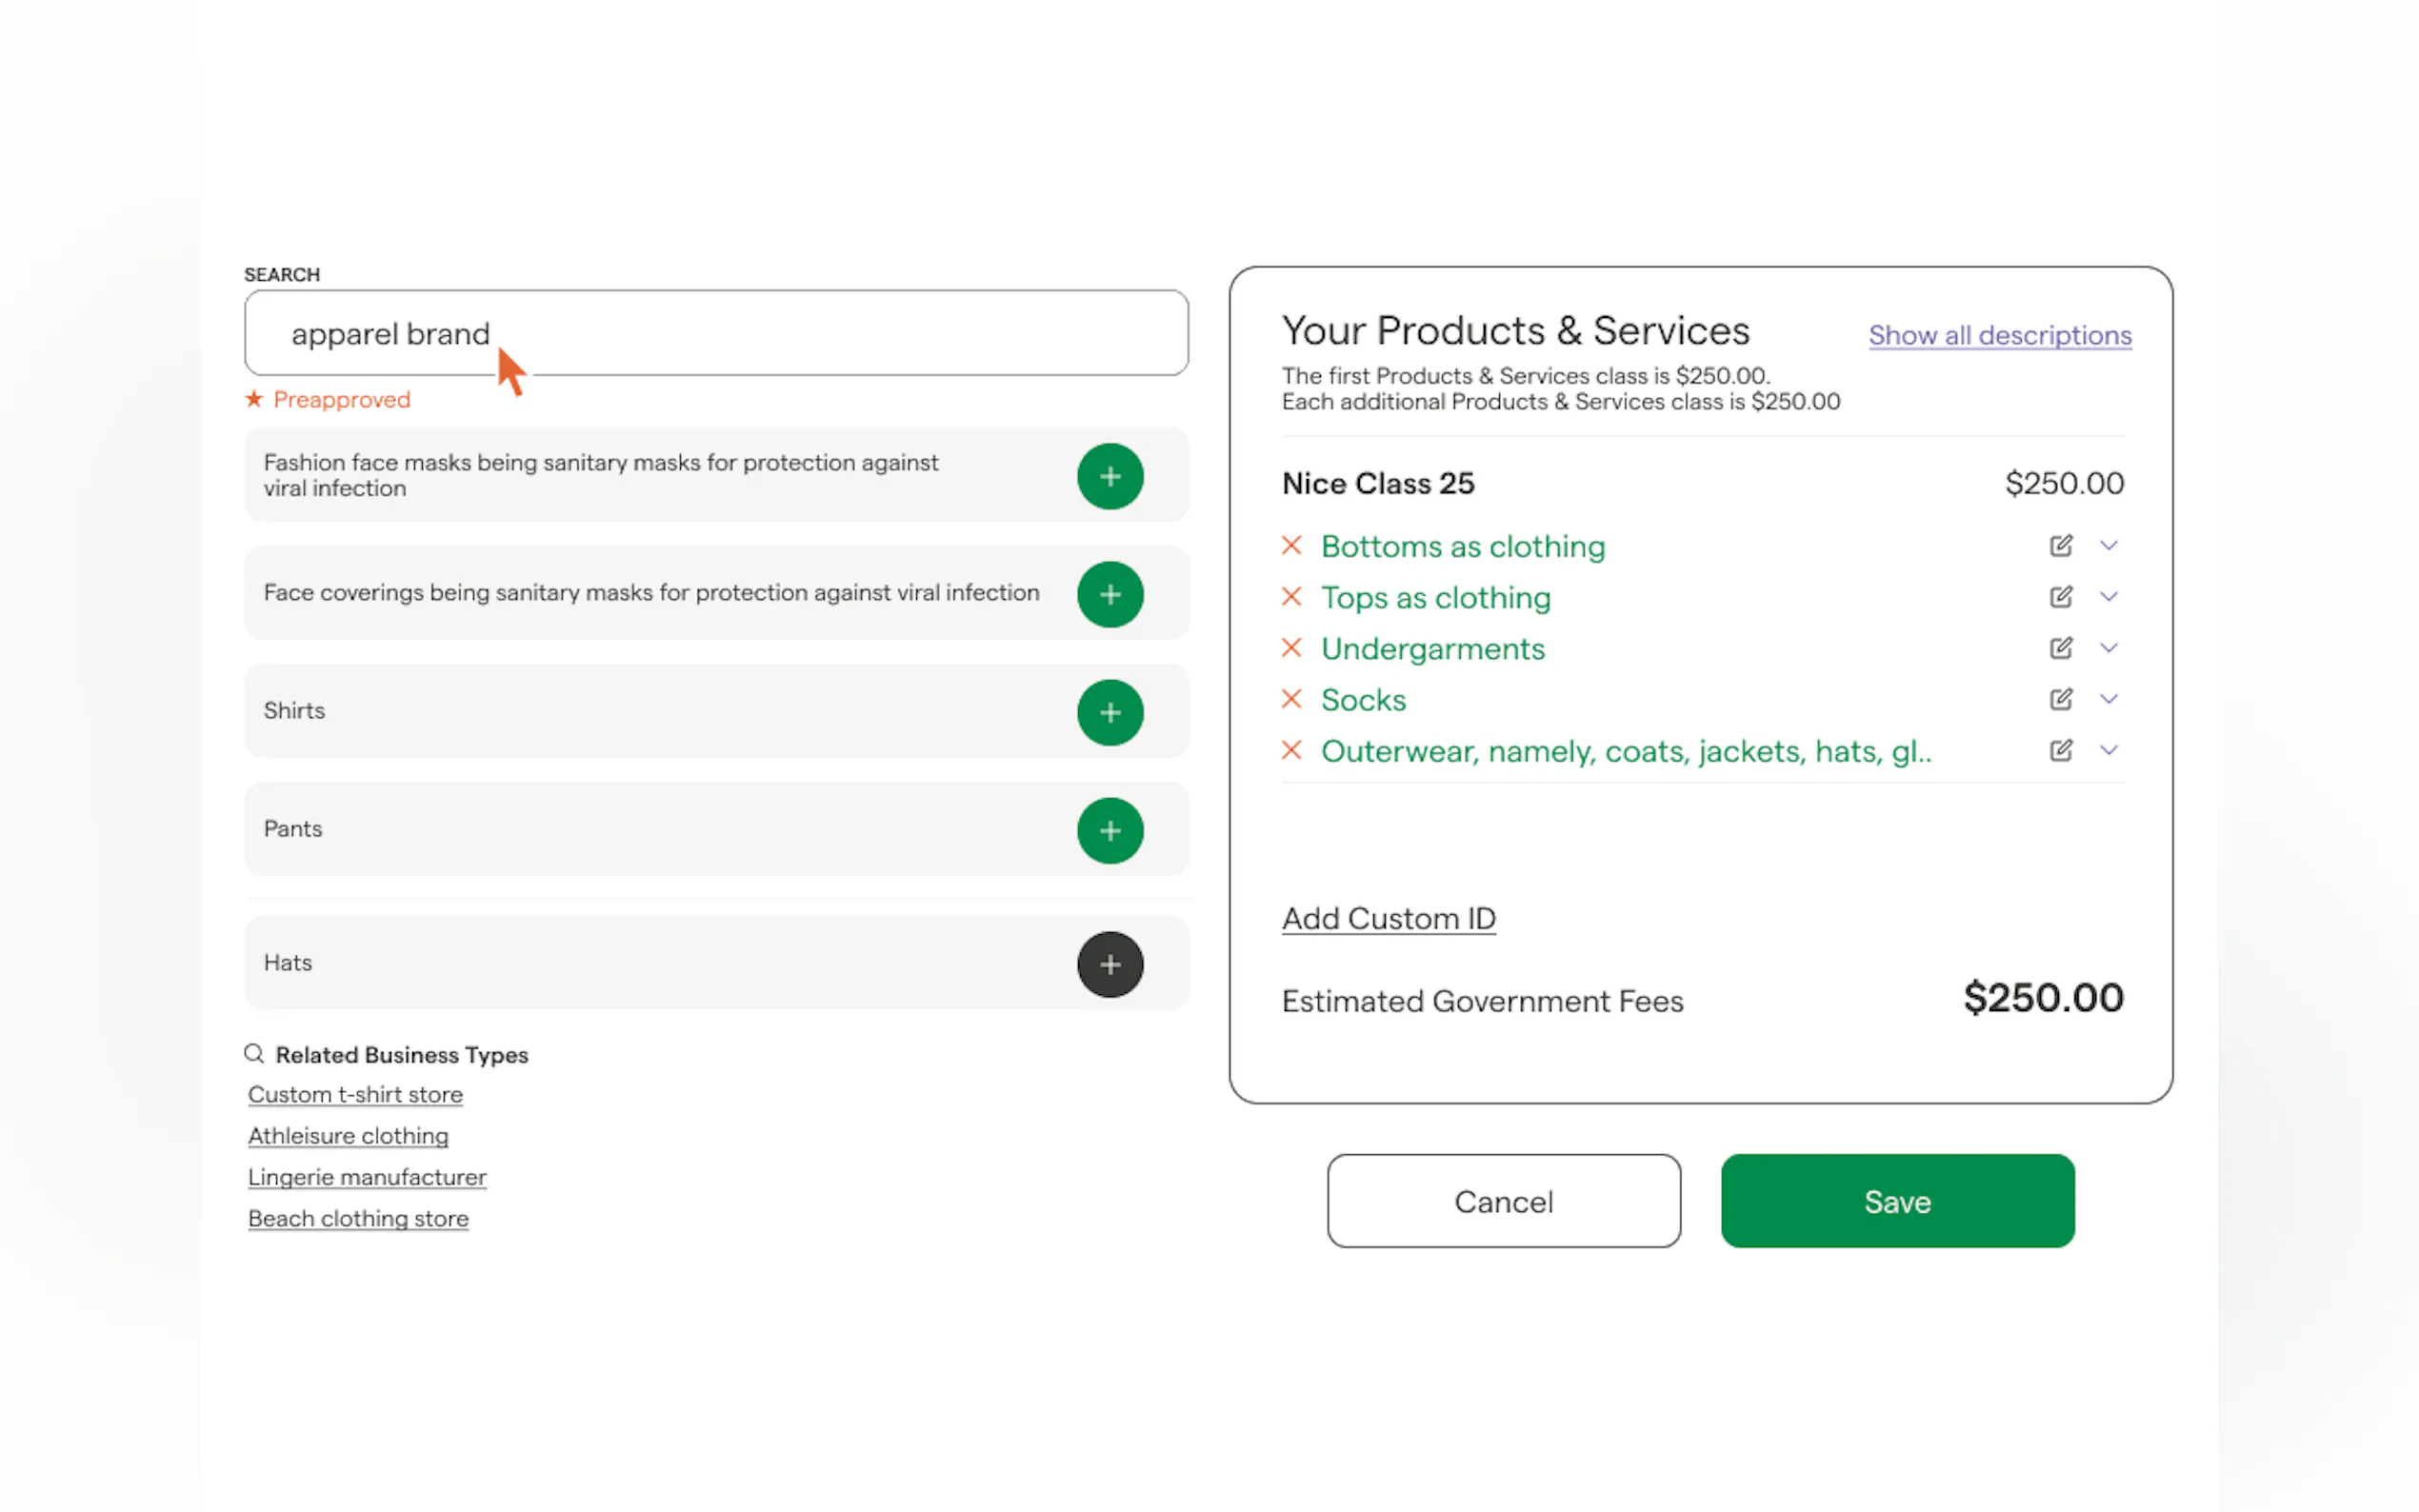The width and height of the screenshot is (2419, 1512).
Task: Remove Tops as clothing with X
Action: click(x=1291, y=597)
